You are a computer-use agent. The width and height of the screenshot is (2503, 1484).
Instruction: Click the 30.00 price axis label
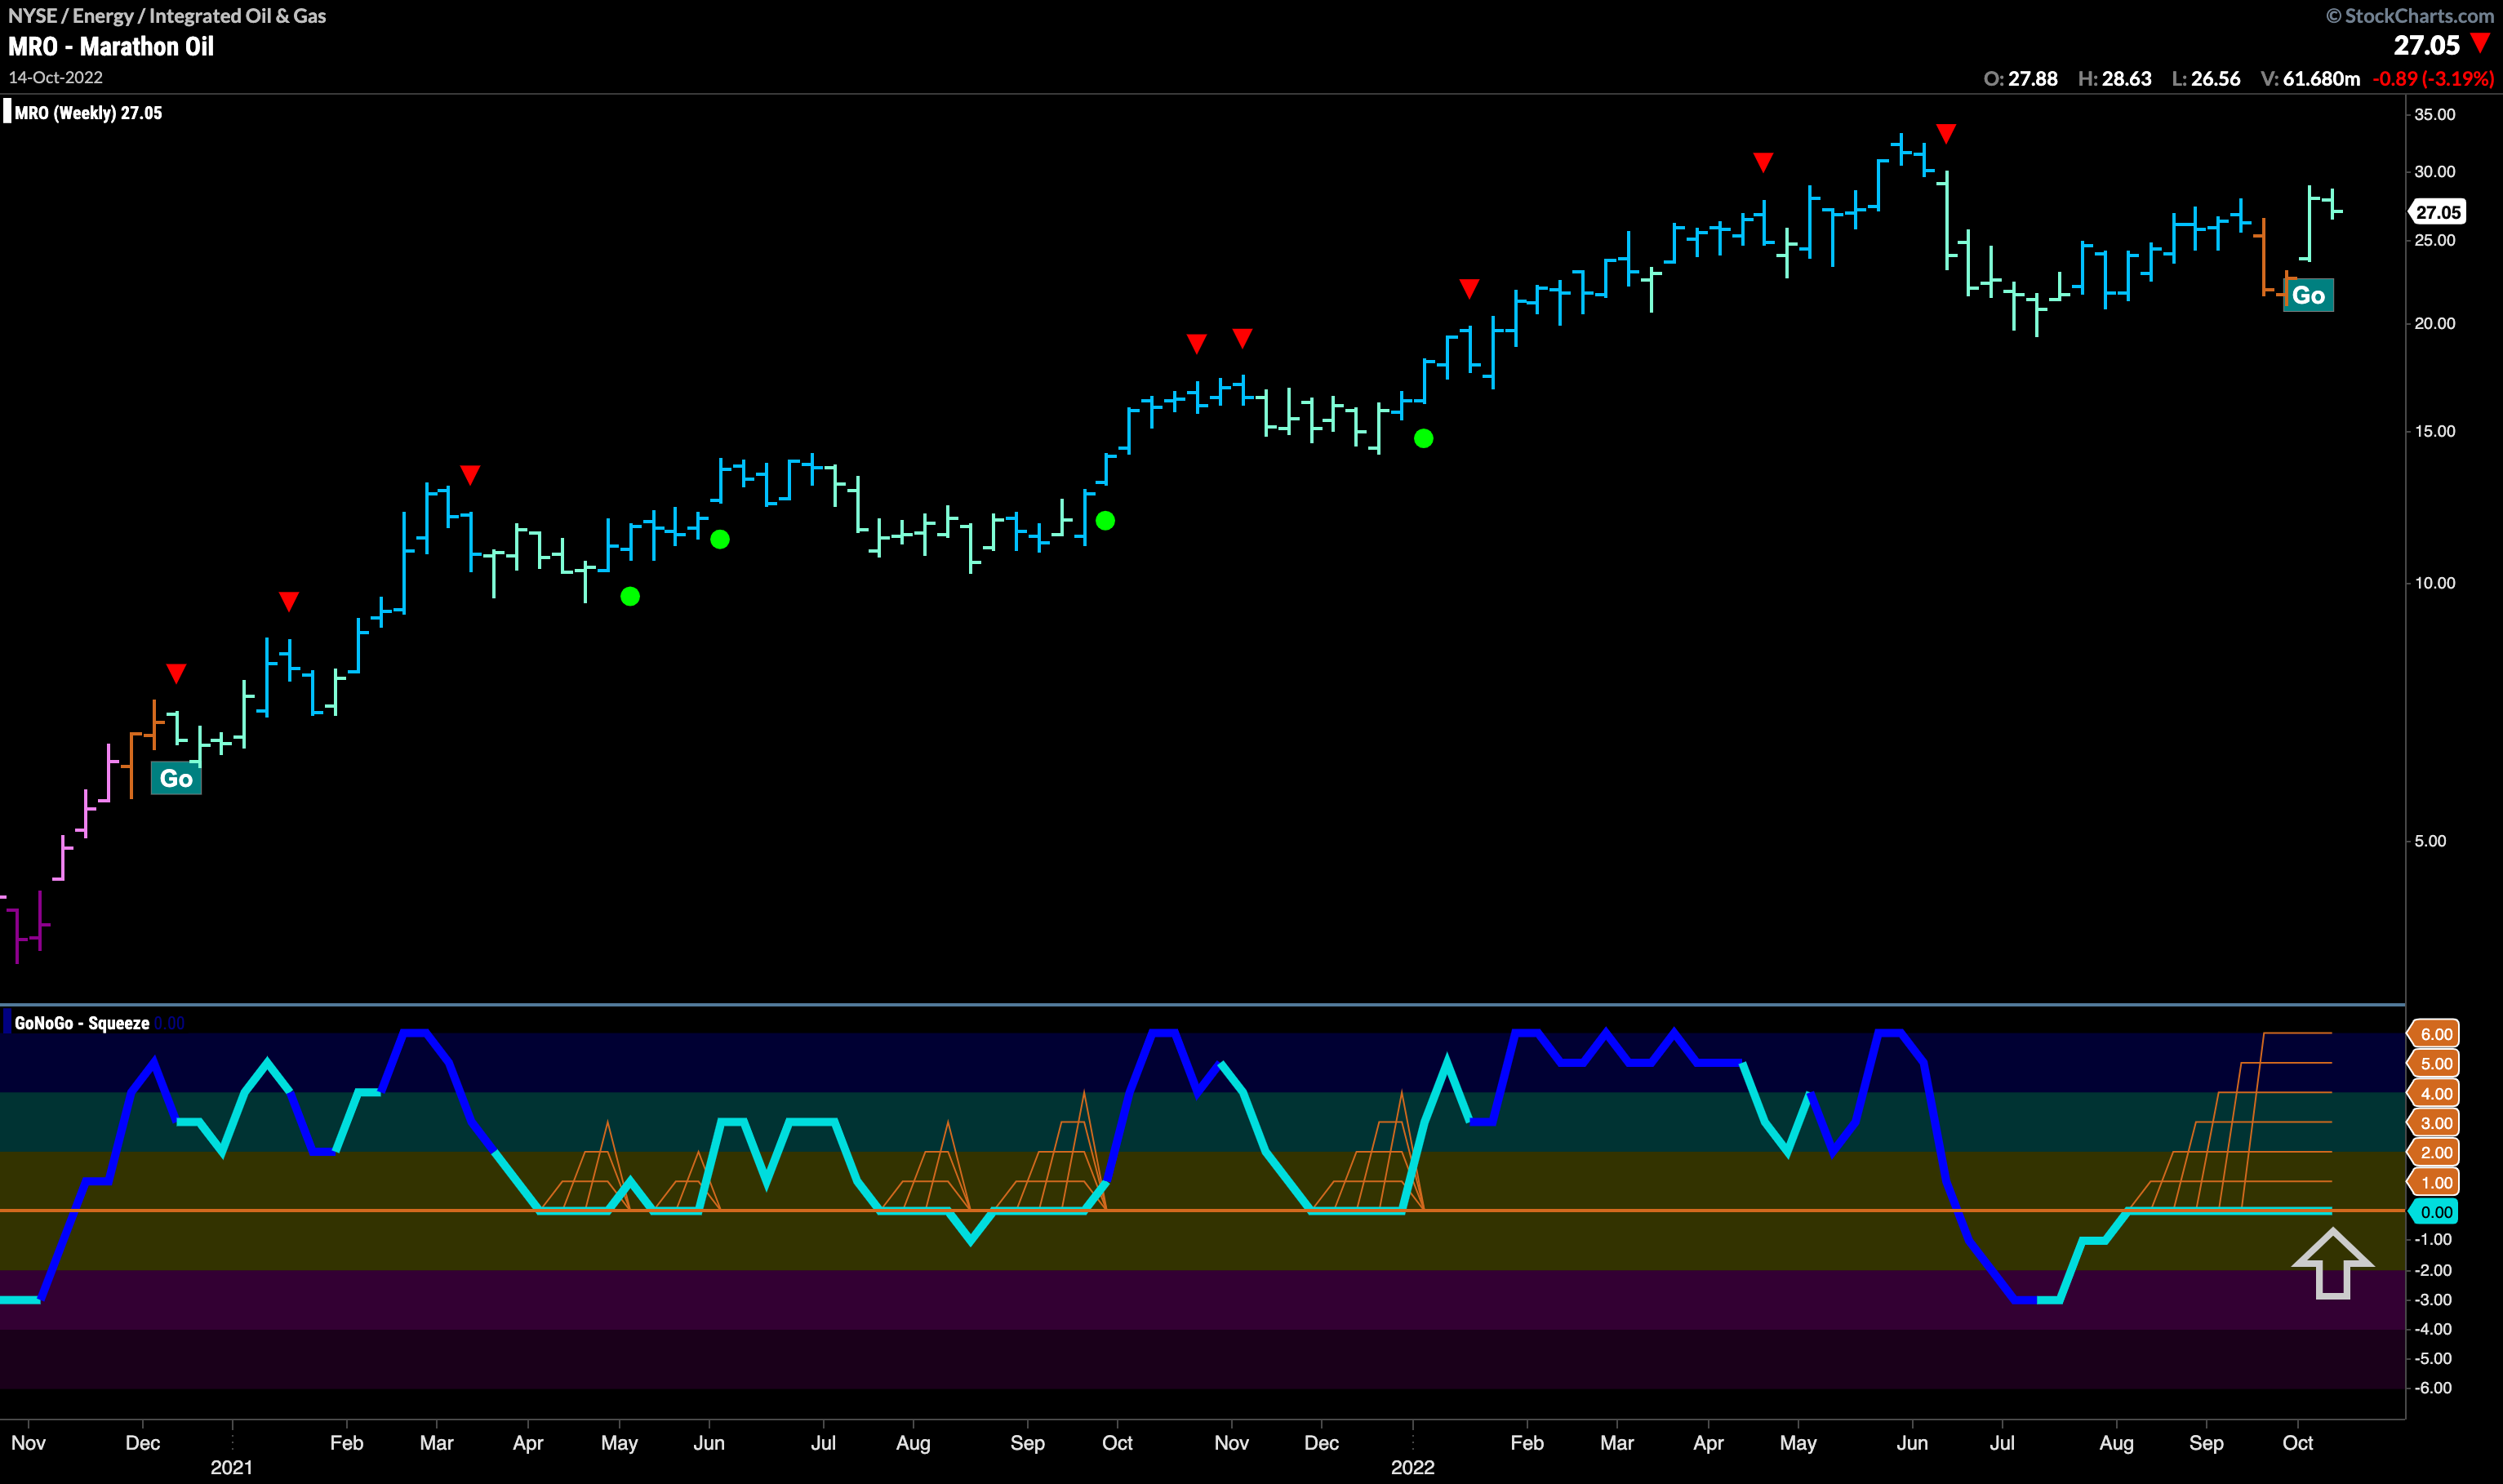2434,172
